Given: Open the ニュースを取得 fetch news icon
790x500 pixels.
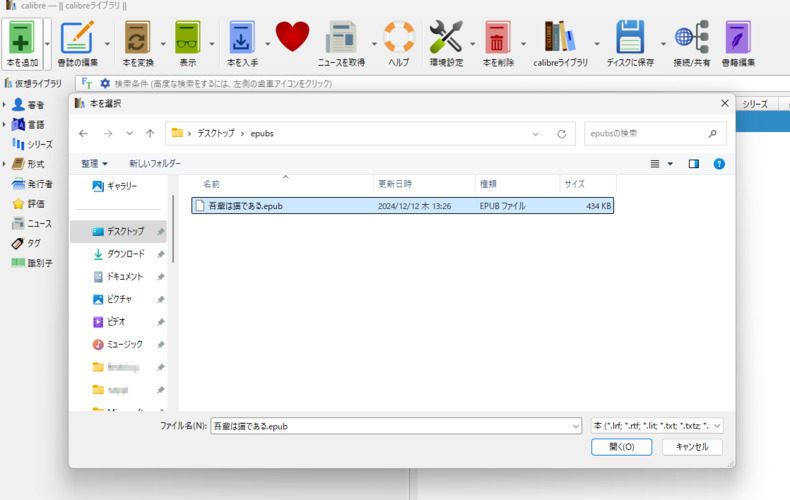Looking at the screenshot, I should click(x=341, y=37).
